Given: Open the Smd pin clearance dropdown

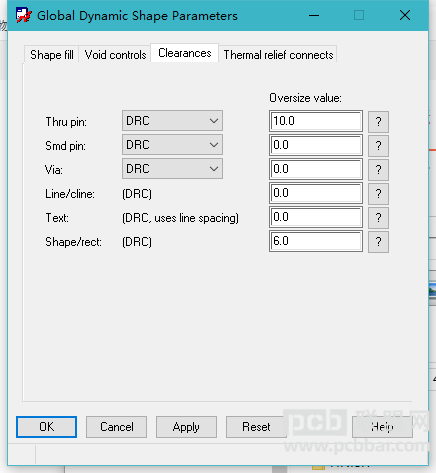Looking at the screenshot, I should pyautogui.click(x=172, y=145).
